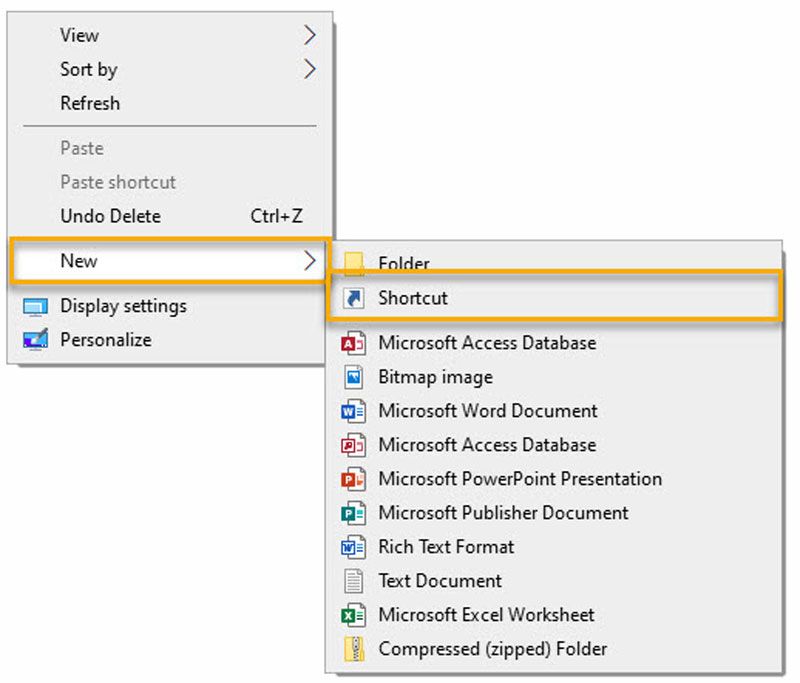Click the Microsoft Word Document icon

(x=354, y=411)
